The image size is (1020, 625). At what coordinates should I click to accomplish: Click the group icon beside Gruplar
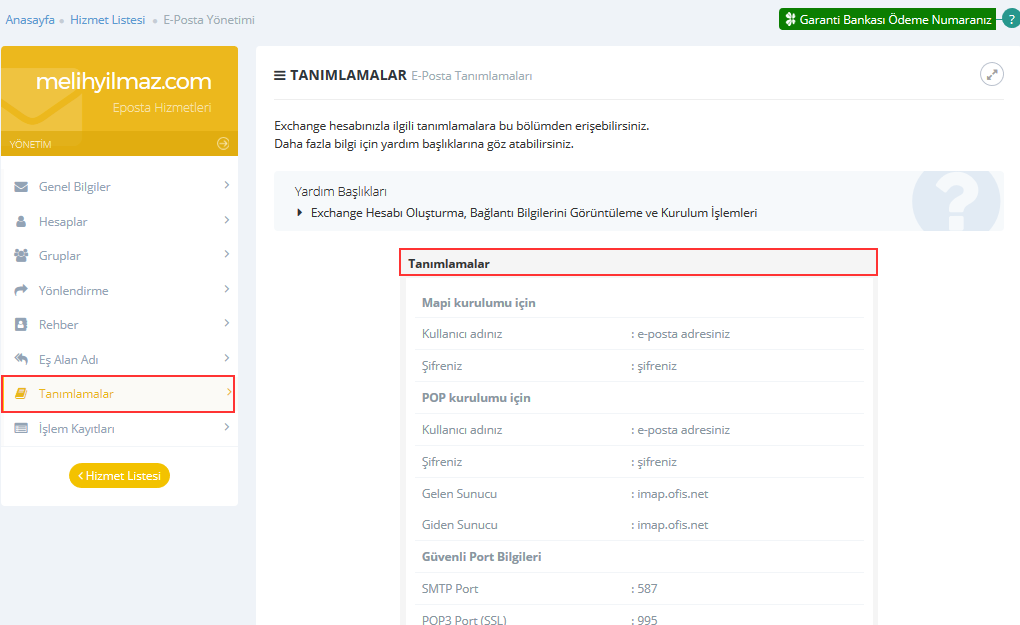coord(21,256)
